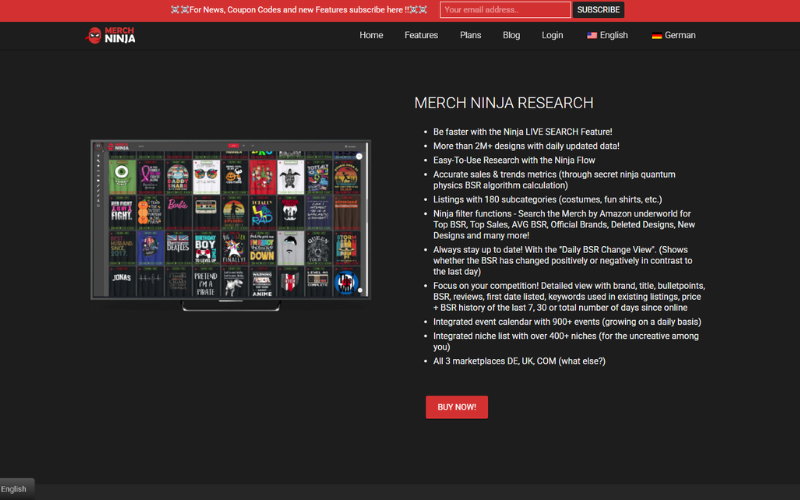Image resolution: width=800 pixels, height=500 pixels.
Task: Click the 'Focus on your competition!' bullet
Action: tap(569, 296)
